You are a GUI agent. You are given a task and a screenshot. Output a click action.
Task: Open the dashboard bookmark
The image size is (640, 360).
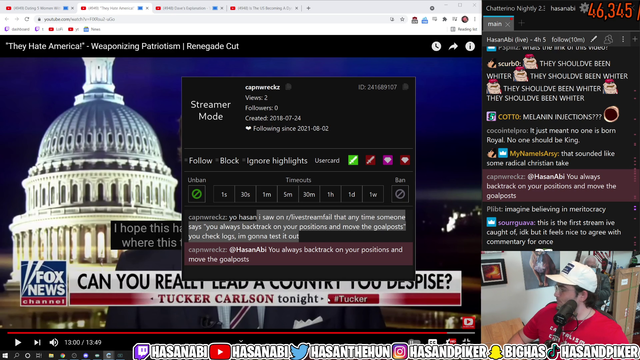point(17,29)
